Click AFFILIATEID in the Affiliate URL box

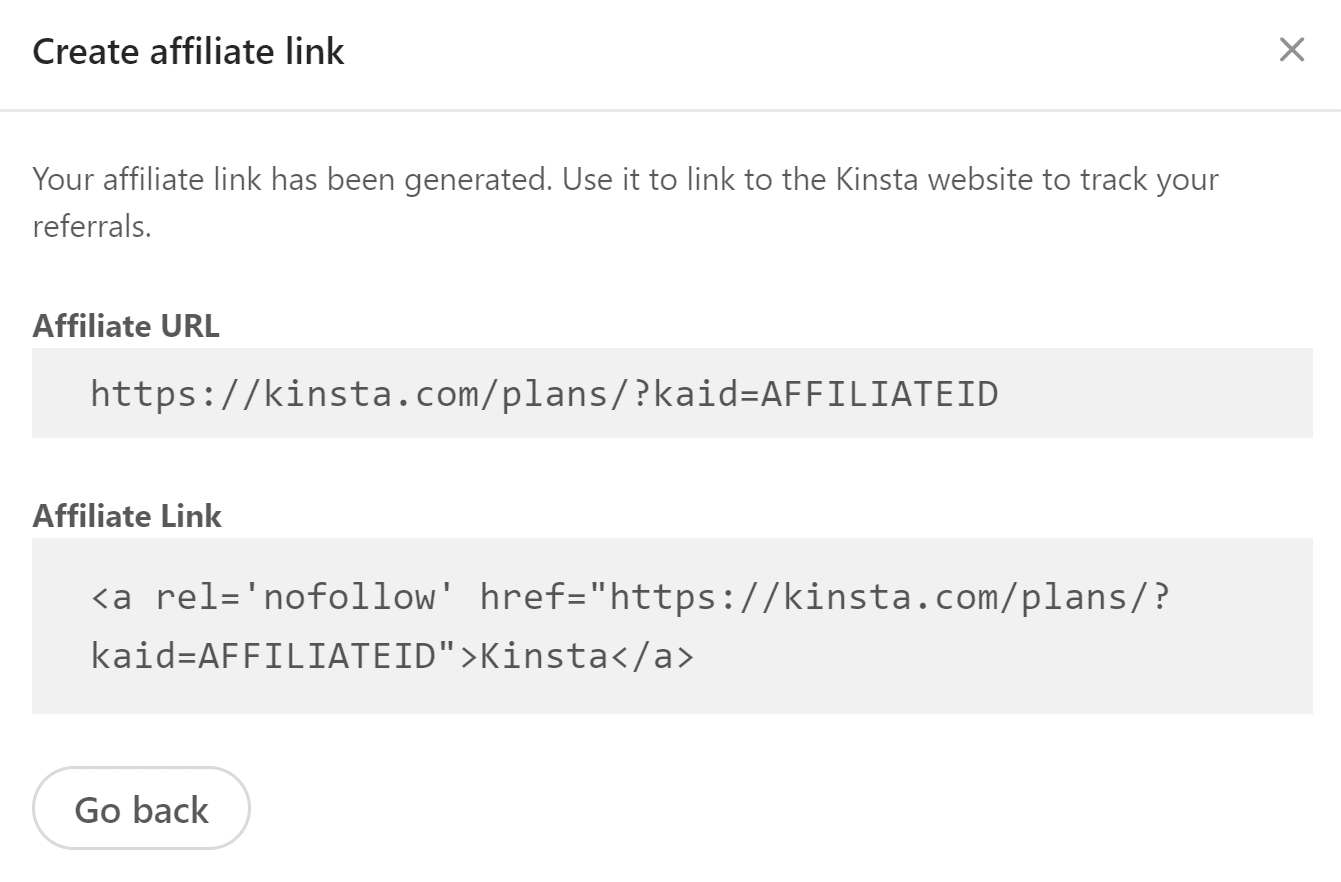point(880,394)
